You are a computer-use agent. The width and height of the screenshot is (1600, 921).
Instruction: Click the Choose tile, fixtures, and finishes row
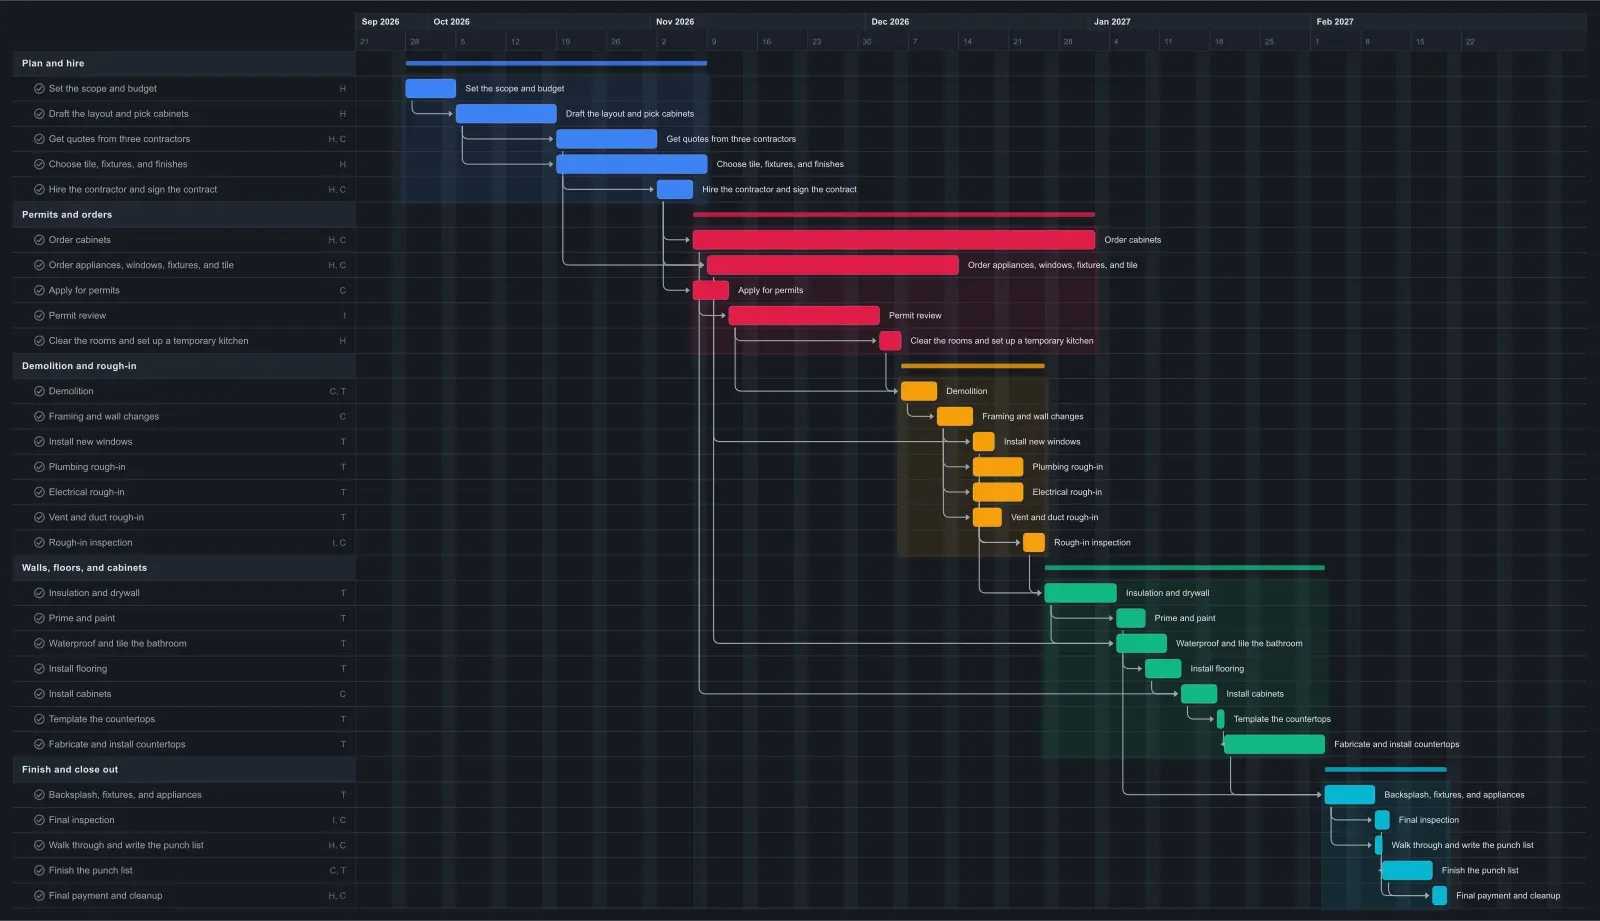pyautogui.click(x=184, y=164)
